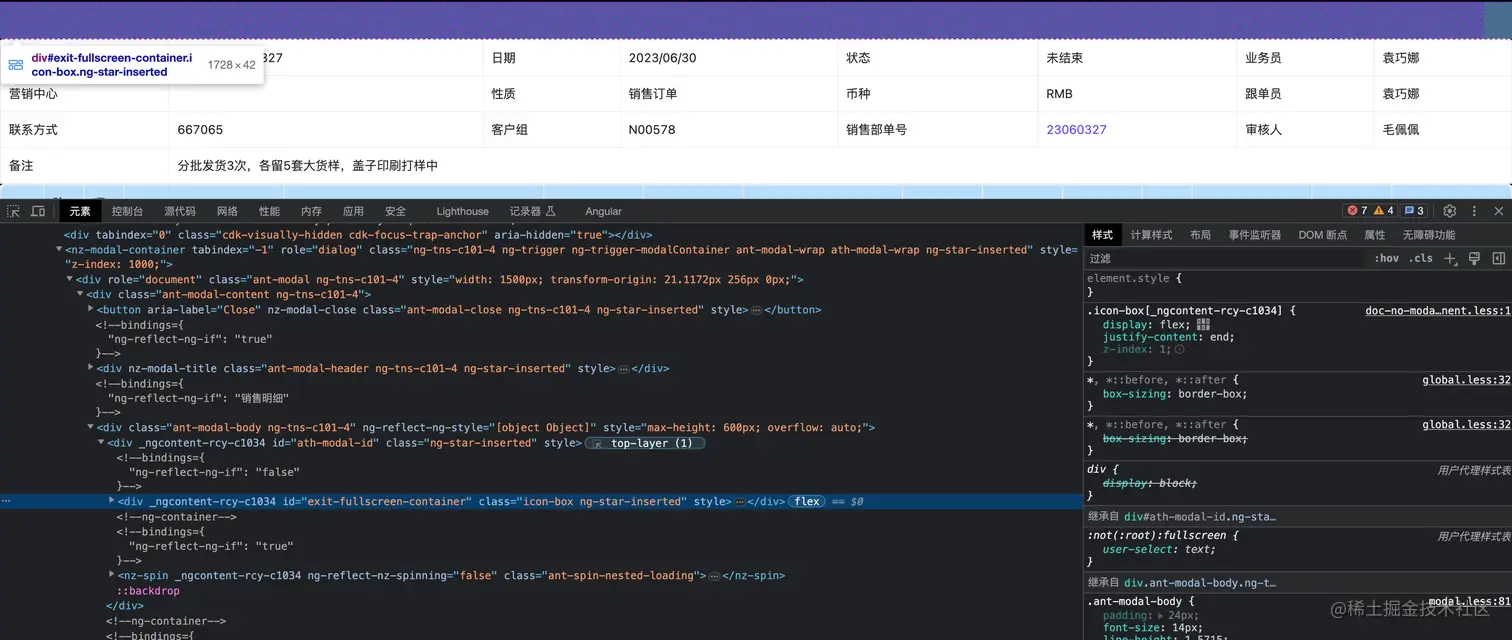Select the DOM 断点 sidebar tab

point(1323,235)
